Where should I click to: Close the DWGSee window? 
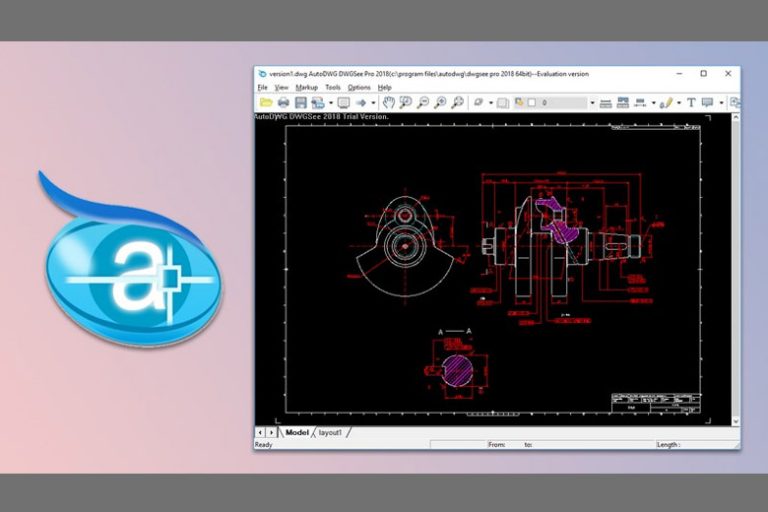click(x=728, y=73)
